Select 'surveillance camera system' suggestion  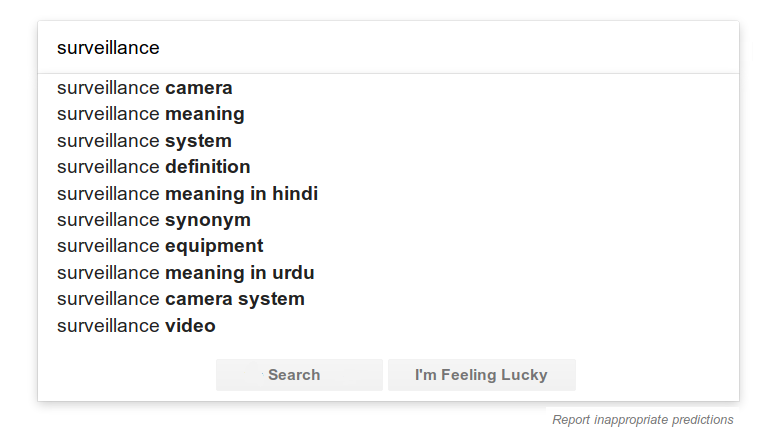[x=181, y=299]
